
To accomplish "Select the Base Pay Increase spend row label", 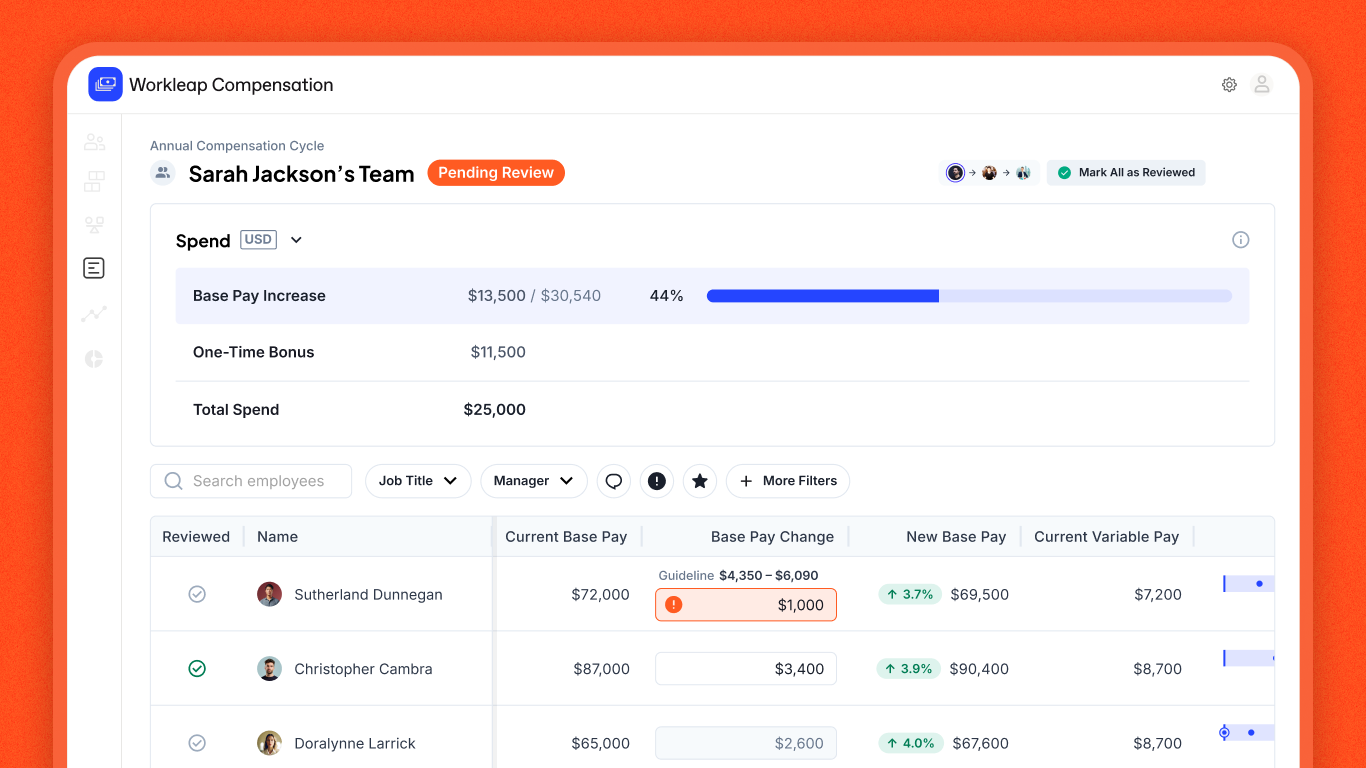I will pyautogui.click(x=259, y=296).
